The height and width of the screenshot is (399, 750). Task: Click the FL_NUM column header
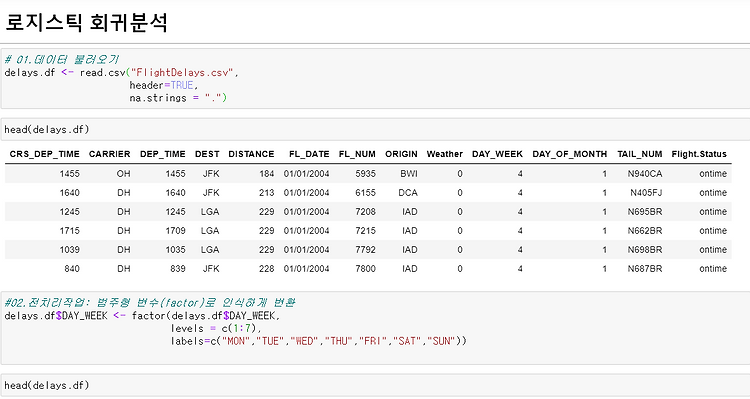click(x=357, y=154)
